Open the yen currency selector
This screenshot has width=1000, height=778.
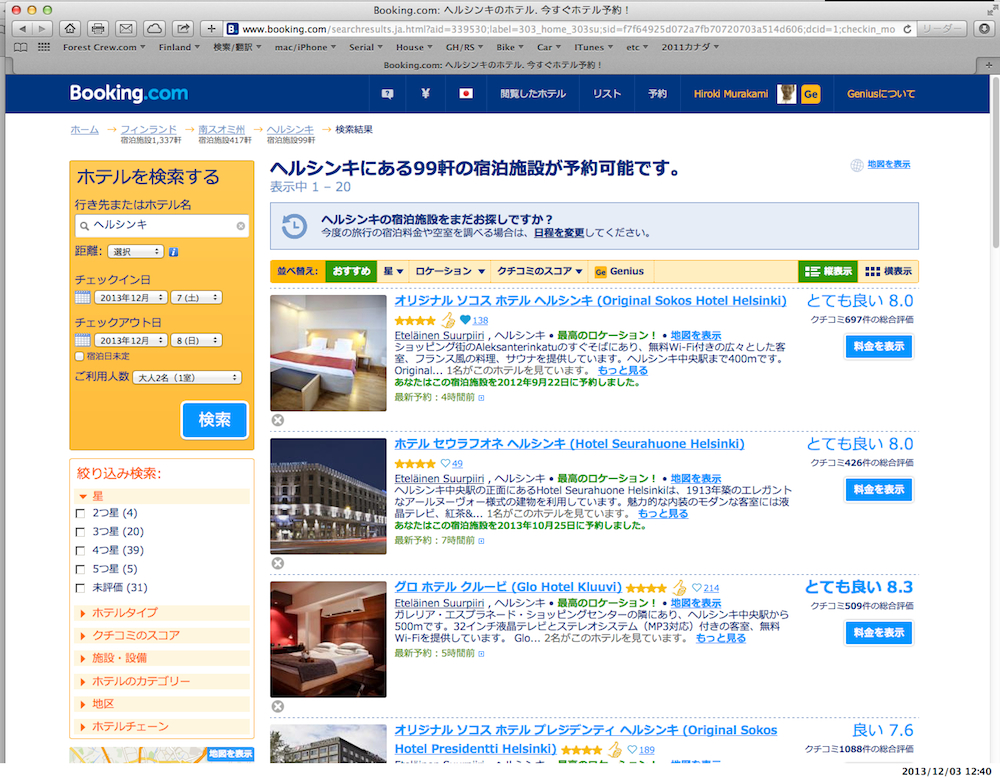(425, 94)
